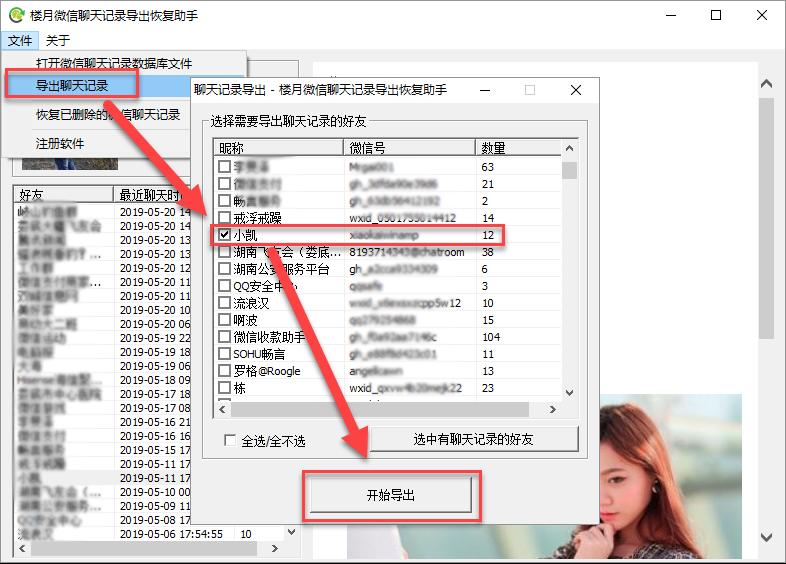Check the 栋 friend checkbox
Screen dimensions: 786x564
coord(225,388)
